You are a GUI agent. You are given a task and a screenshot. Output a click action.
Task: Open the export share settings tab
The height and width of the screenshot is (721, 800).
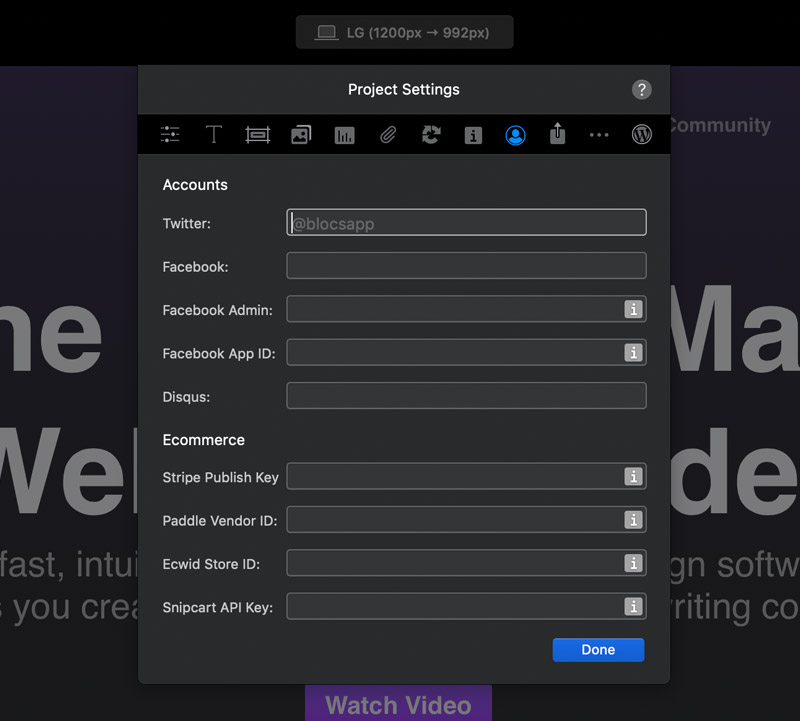tap(558, 134)
